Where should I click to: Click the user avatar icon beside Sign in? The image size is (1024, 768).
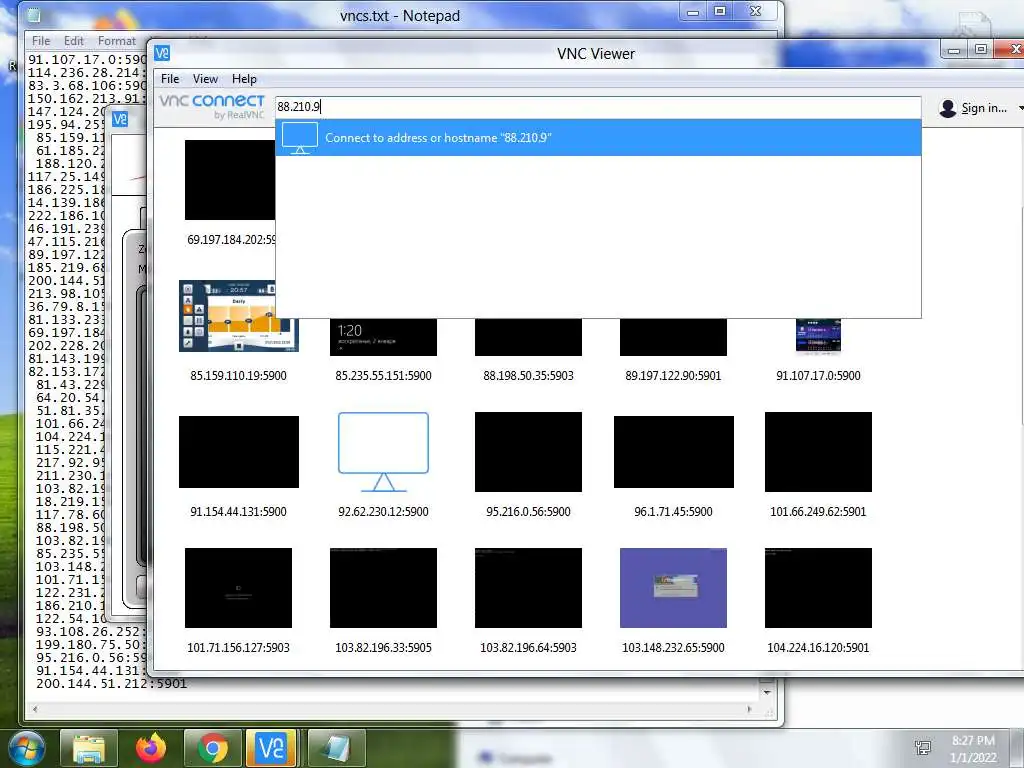tap(948, 108)
